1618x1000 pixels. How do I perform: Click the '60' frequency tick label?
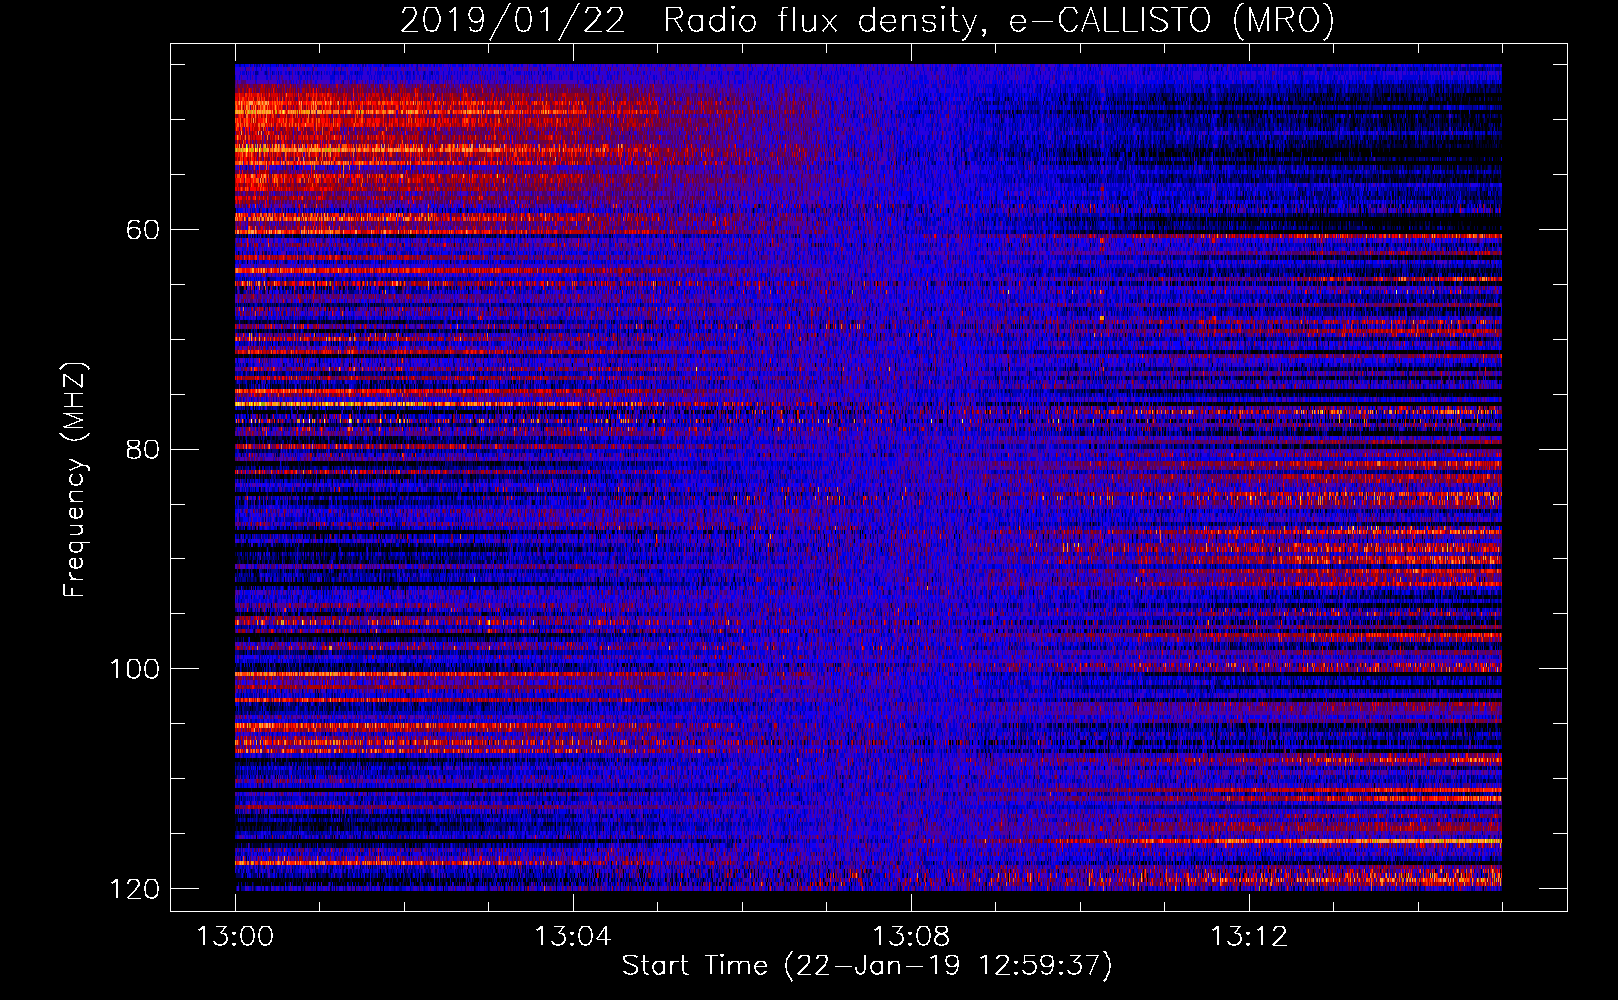(x=143, y=230)
